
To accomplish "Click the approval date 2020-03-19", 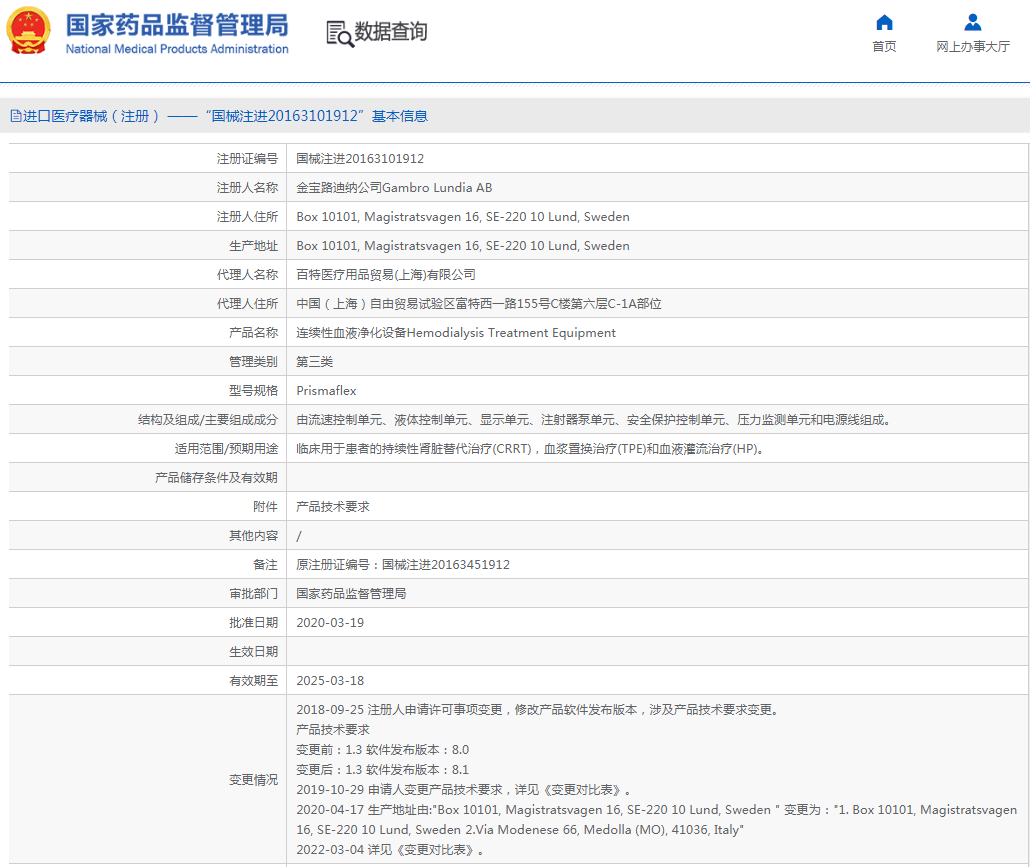I will 330,623.
